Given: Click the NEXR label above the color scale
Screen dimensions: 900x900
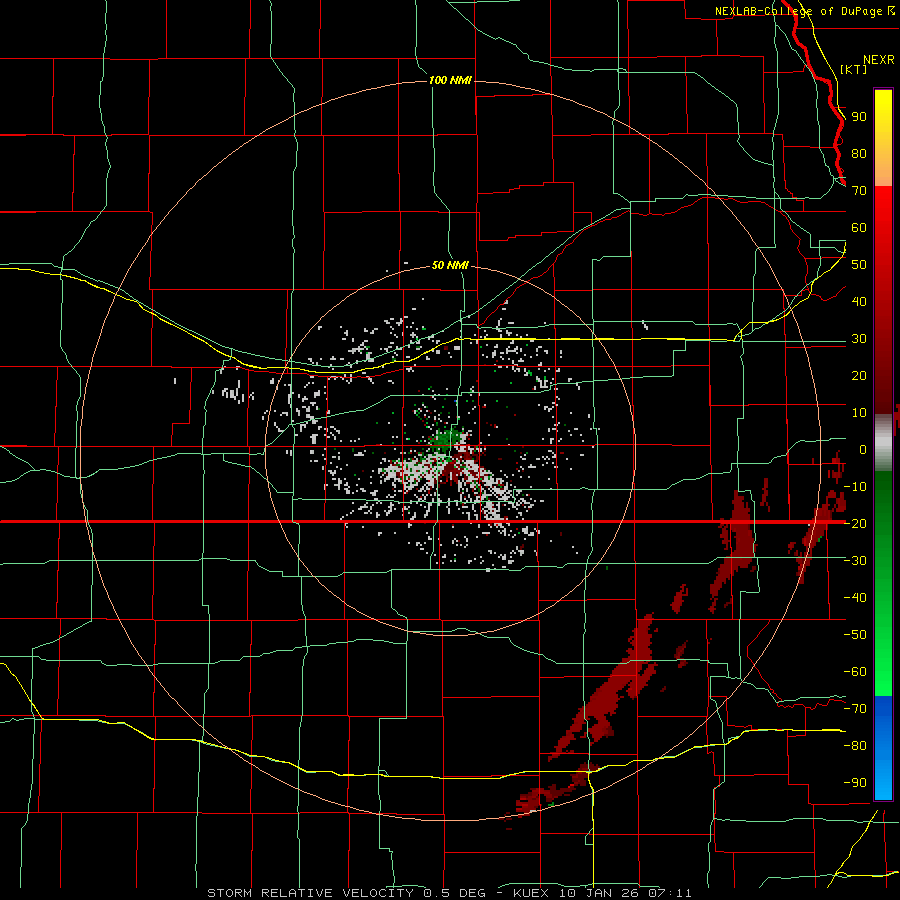Looking at the screenshot, I should click(879, 60).
